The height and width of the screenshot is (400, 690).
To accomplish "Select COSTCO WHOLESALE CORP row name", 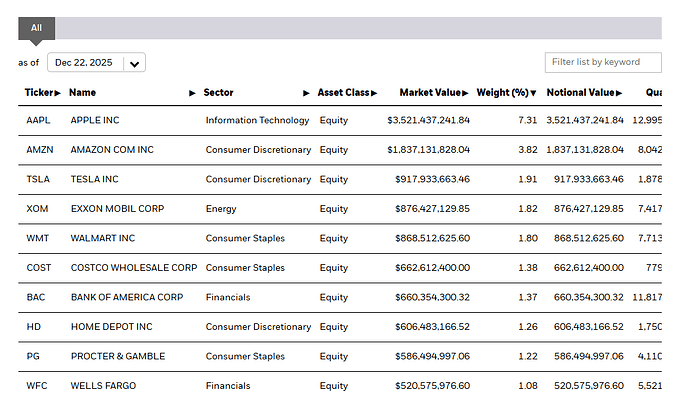I will click(x=133, y=268).
